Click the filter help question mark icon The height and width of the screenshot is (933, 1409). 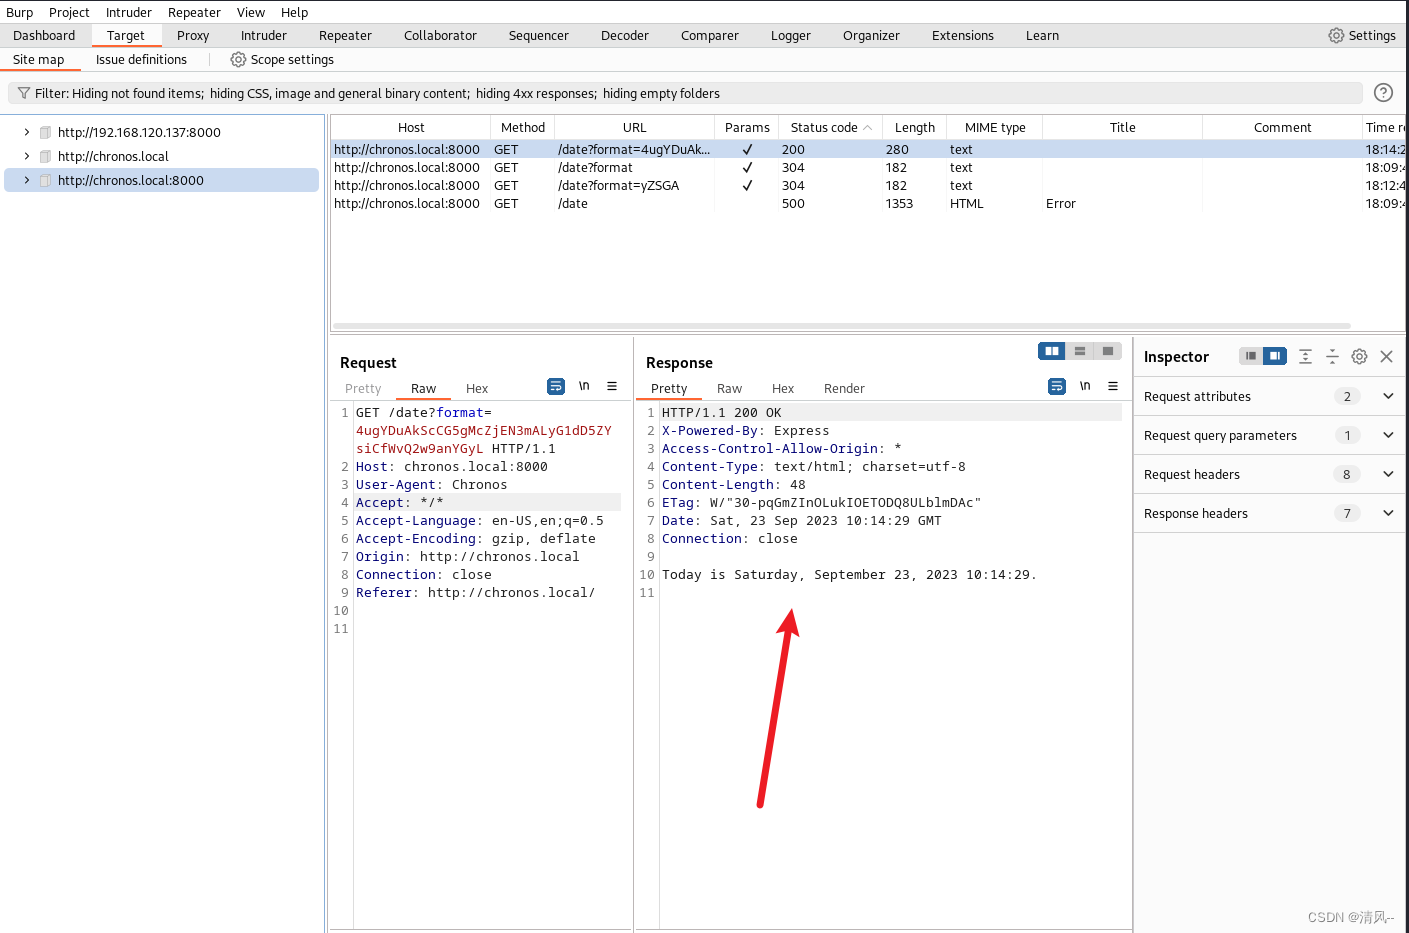(1384, 93)
